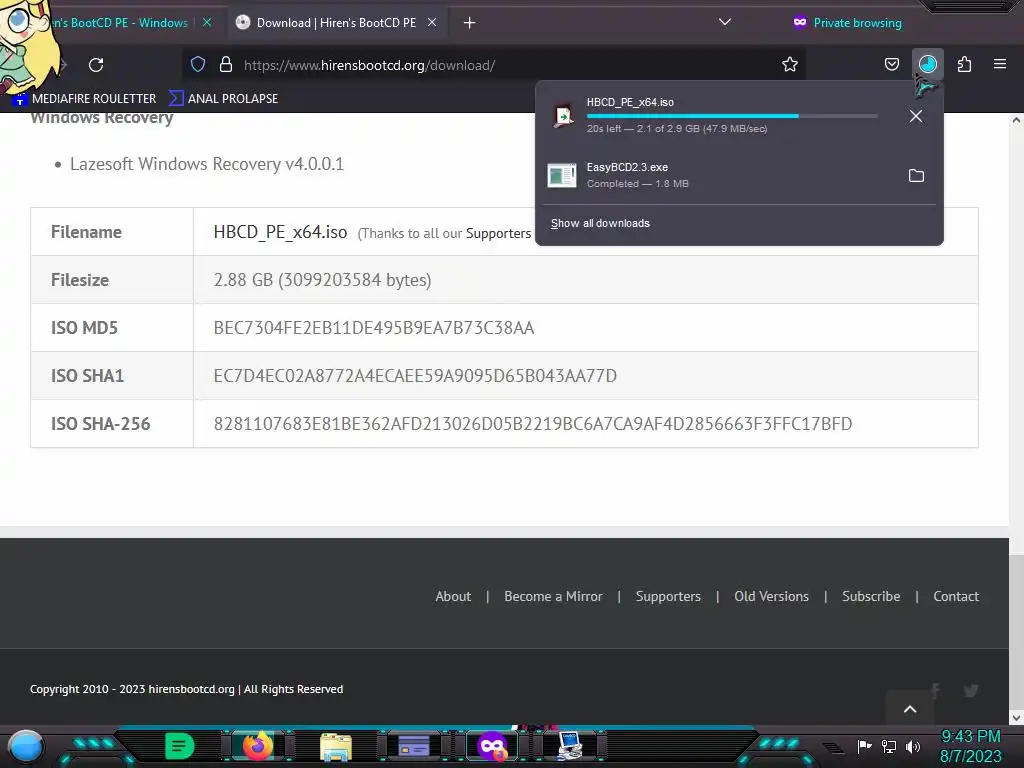1024x768 pixels.
Task: Click the ISO SHA-256 row label
Action: click(x=101, y=424)
